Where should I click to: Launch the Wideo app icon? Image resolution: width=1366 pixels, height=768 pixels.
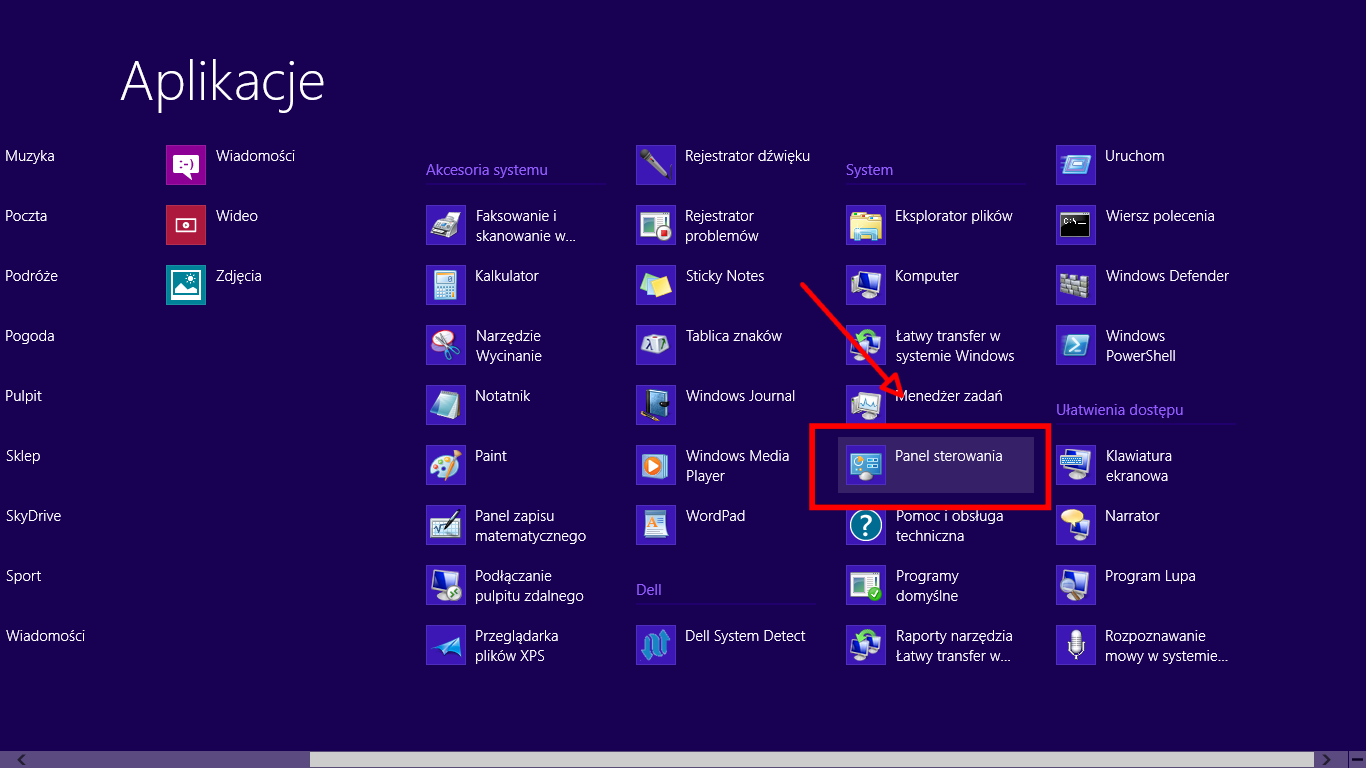(186, 225)
